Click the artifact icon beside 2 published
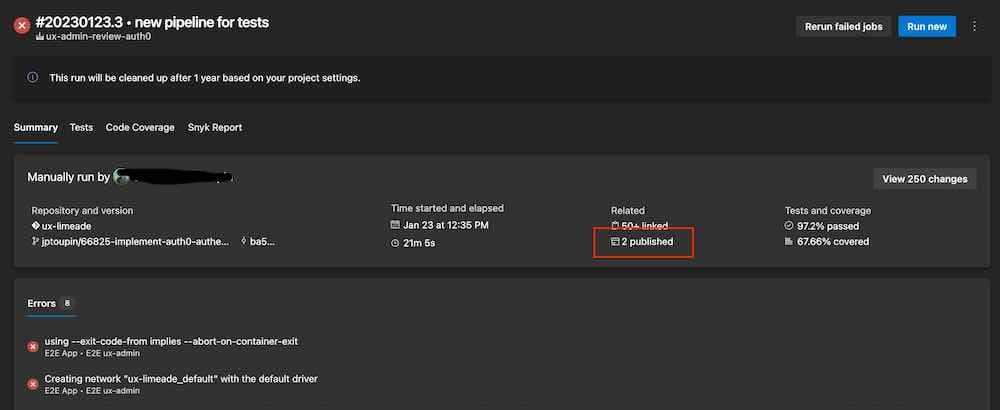Image resolution: width=1000 pixels, height=410 pixels. (615, 242)
